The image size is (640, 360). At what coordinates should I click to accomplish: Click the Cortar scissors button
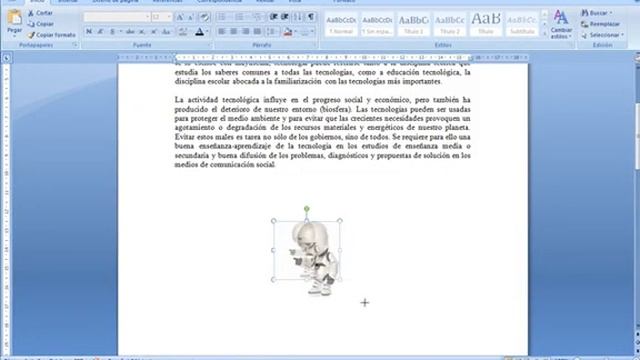[x=40, y=13]
